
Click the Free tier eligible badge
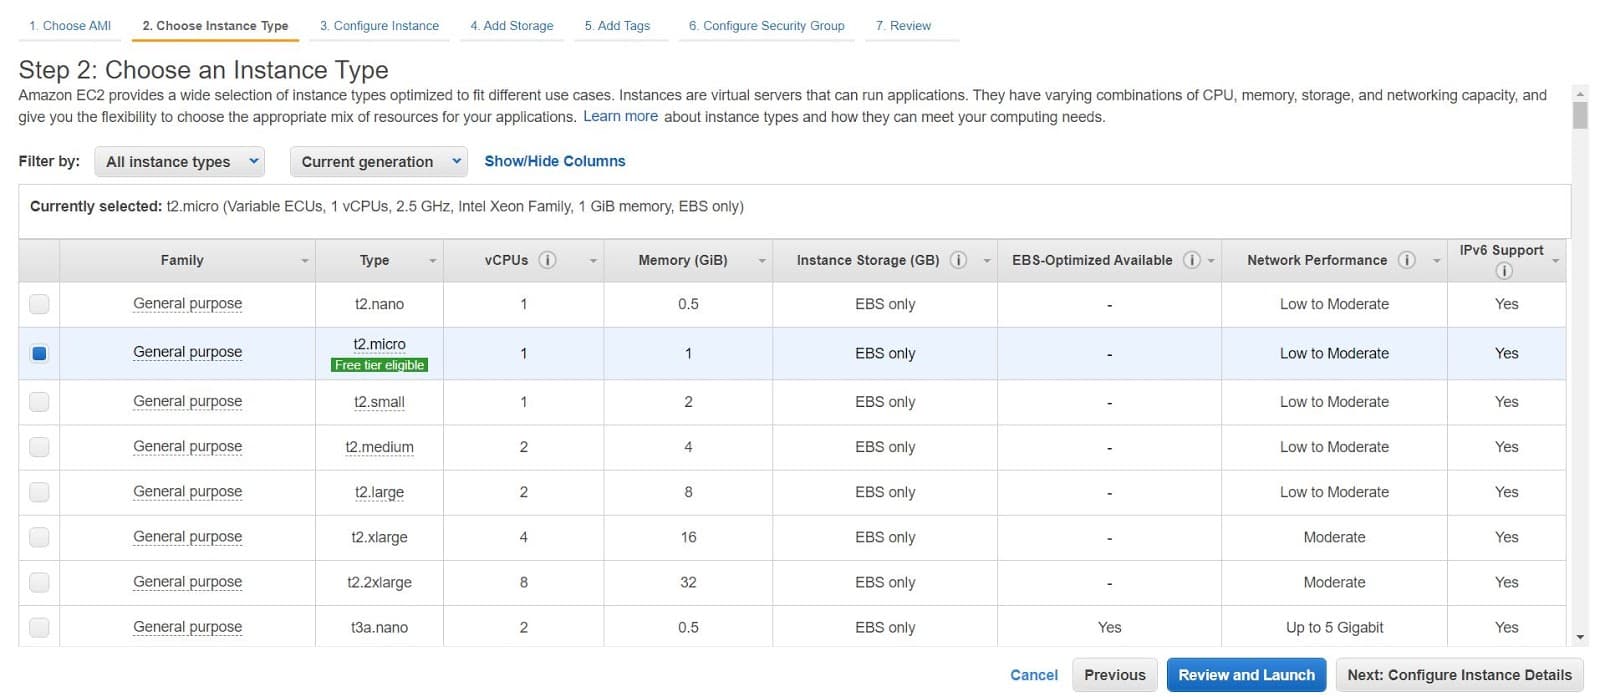[x=379, y=365]
